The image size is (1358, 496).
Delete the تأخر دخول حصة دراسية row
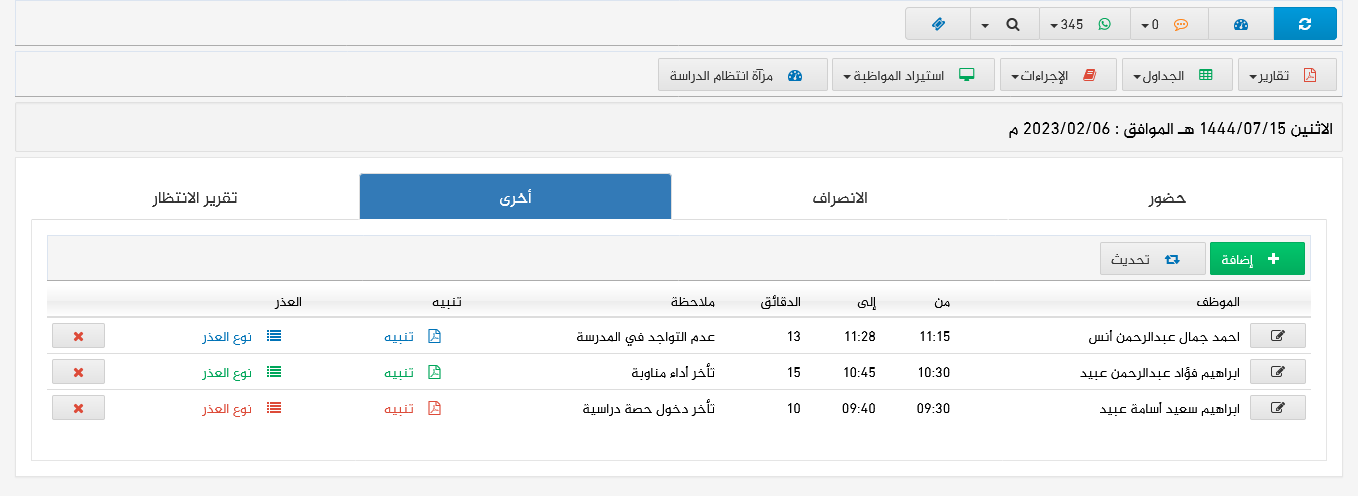pyautogui.click(x=78, y=408)
